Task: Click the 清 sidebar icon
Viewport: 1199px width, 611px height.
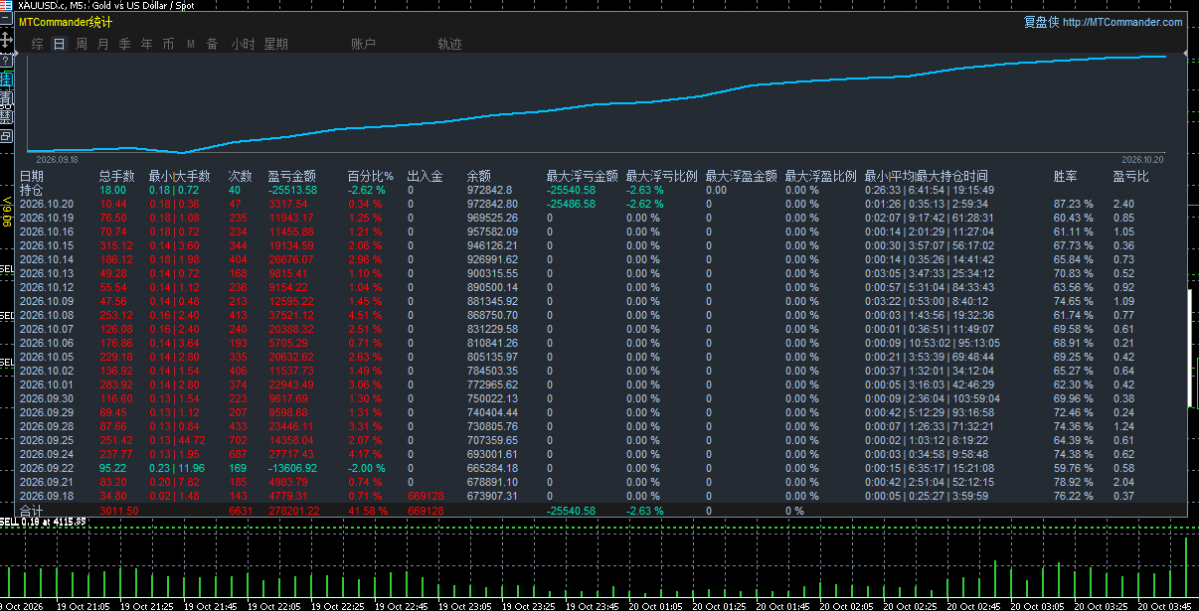Action: tap(6, 98)
